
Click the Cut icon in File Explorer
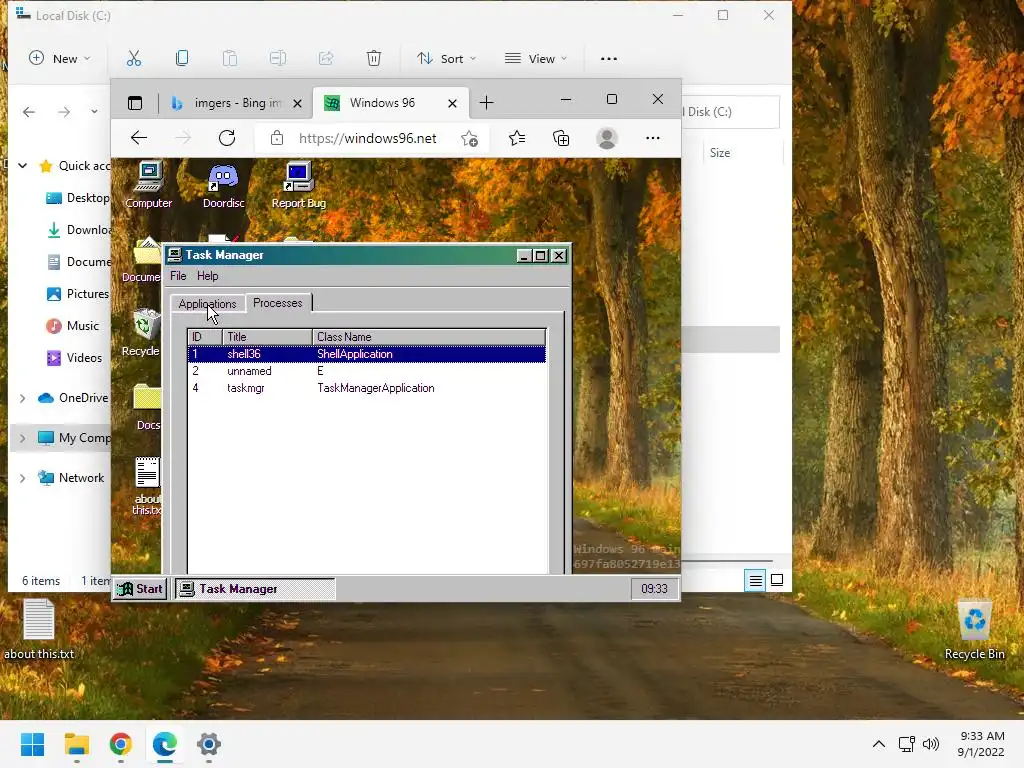[x=134, y=59]
